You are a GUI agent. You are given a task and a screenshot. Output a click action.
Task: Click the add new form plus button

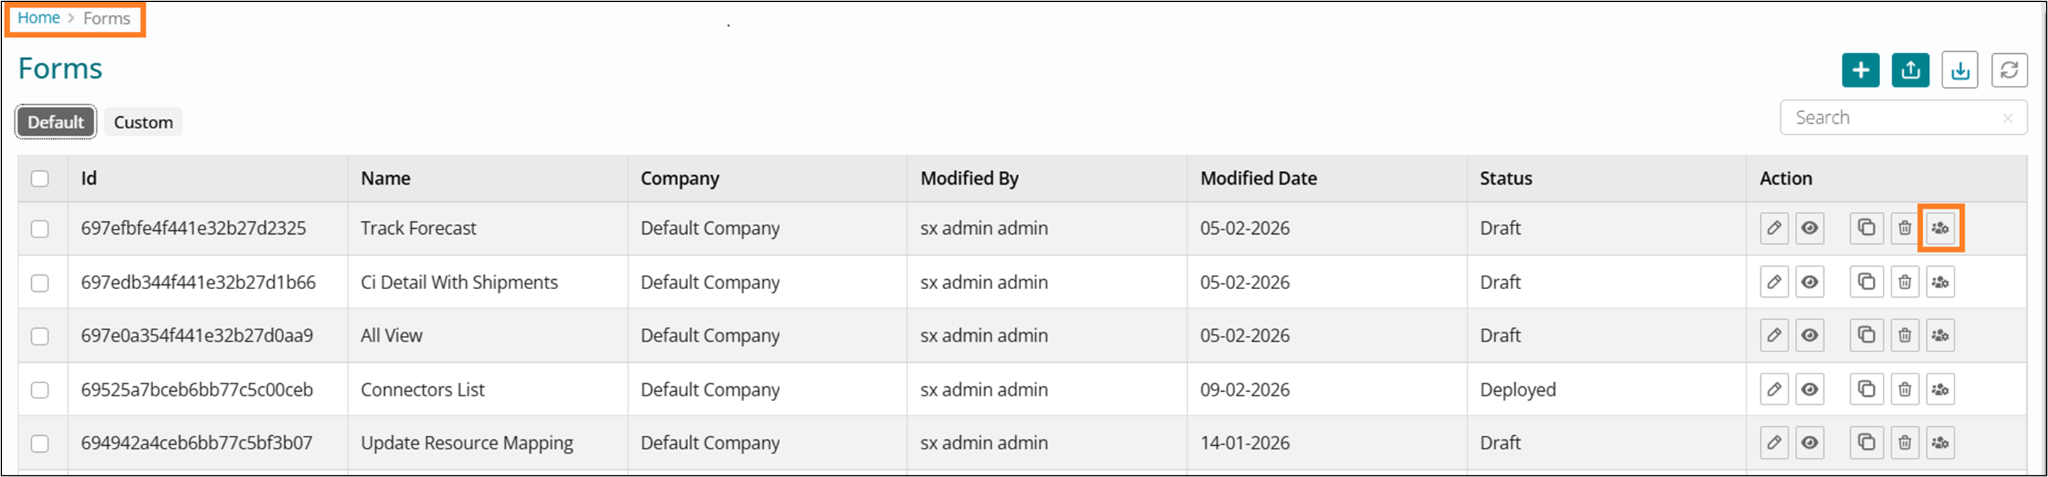click(x=1860, y=70)
